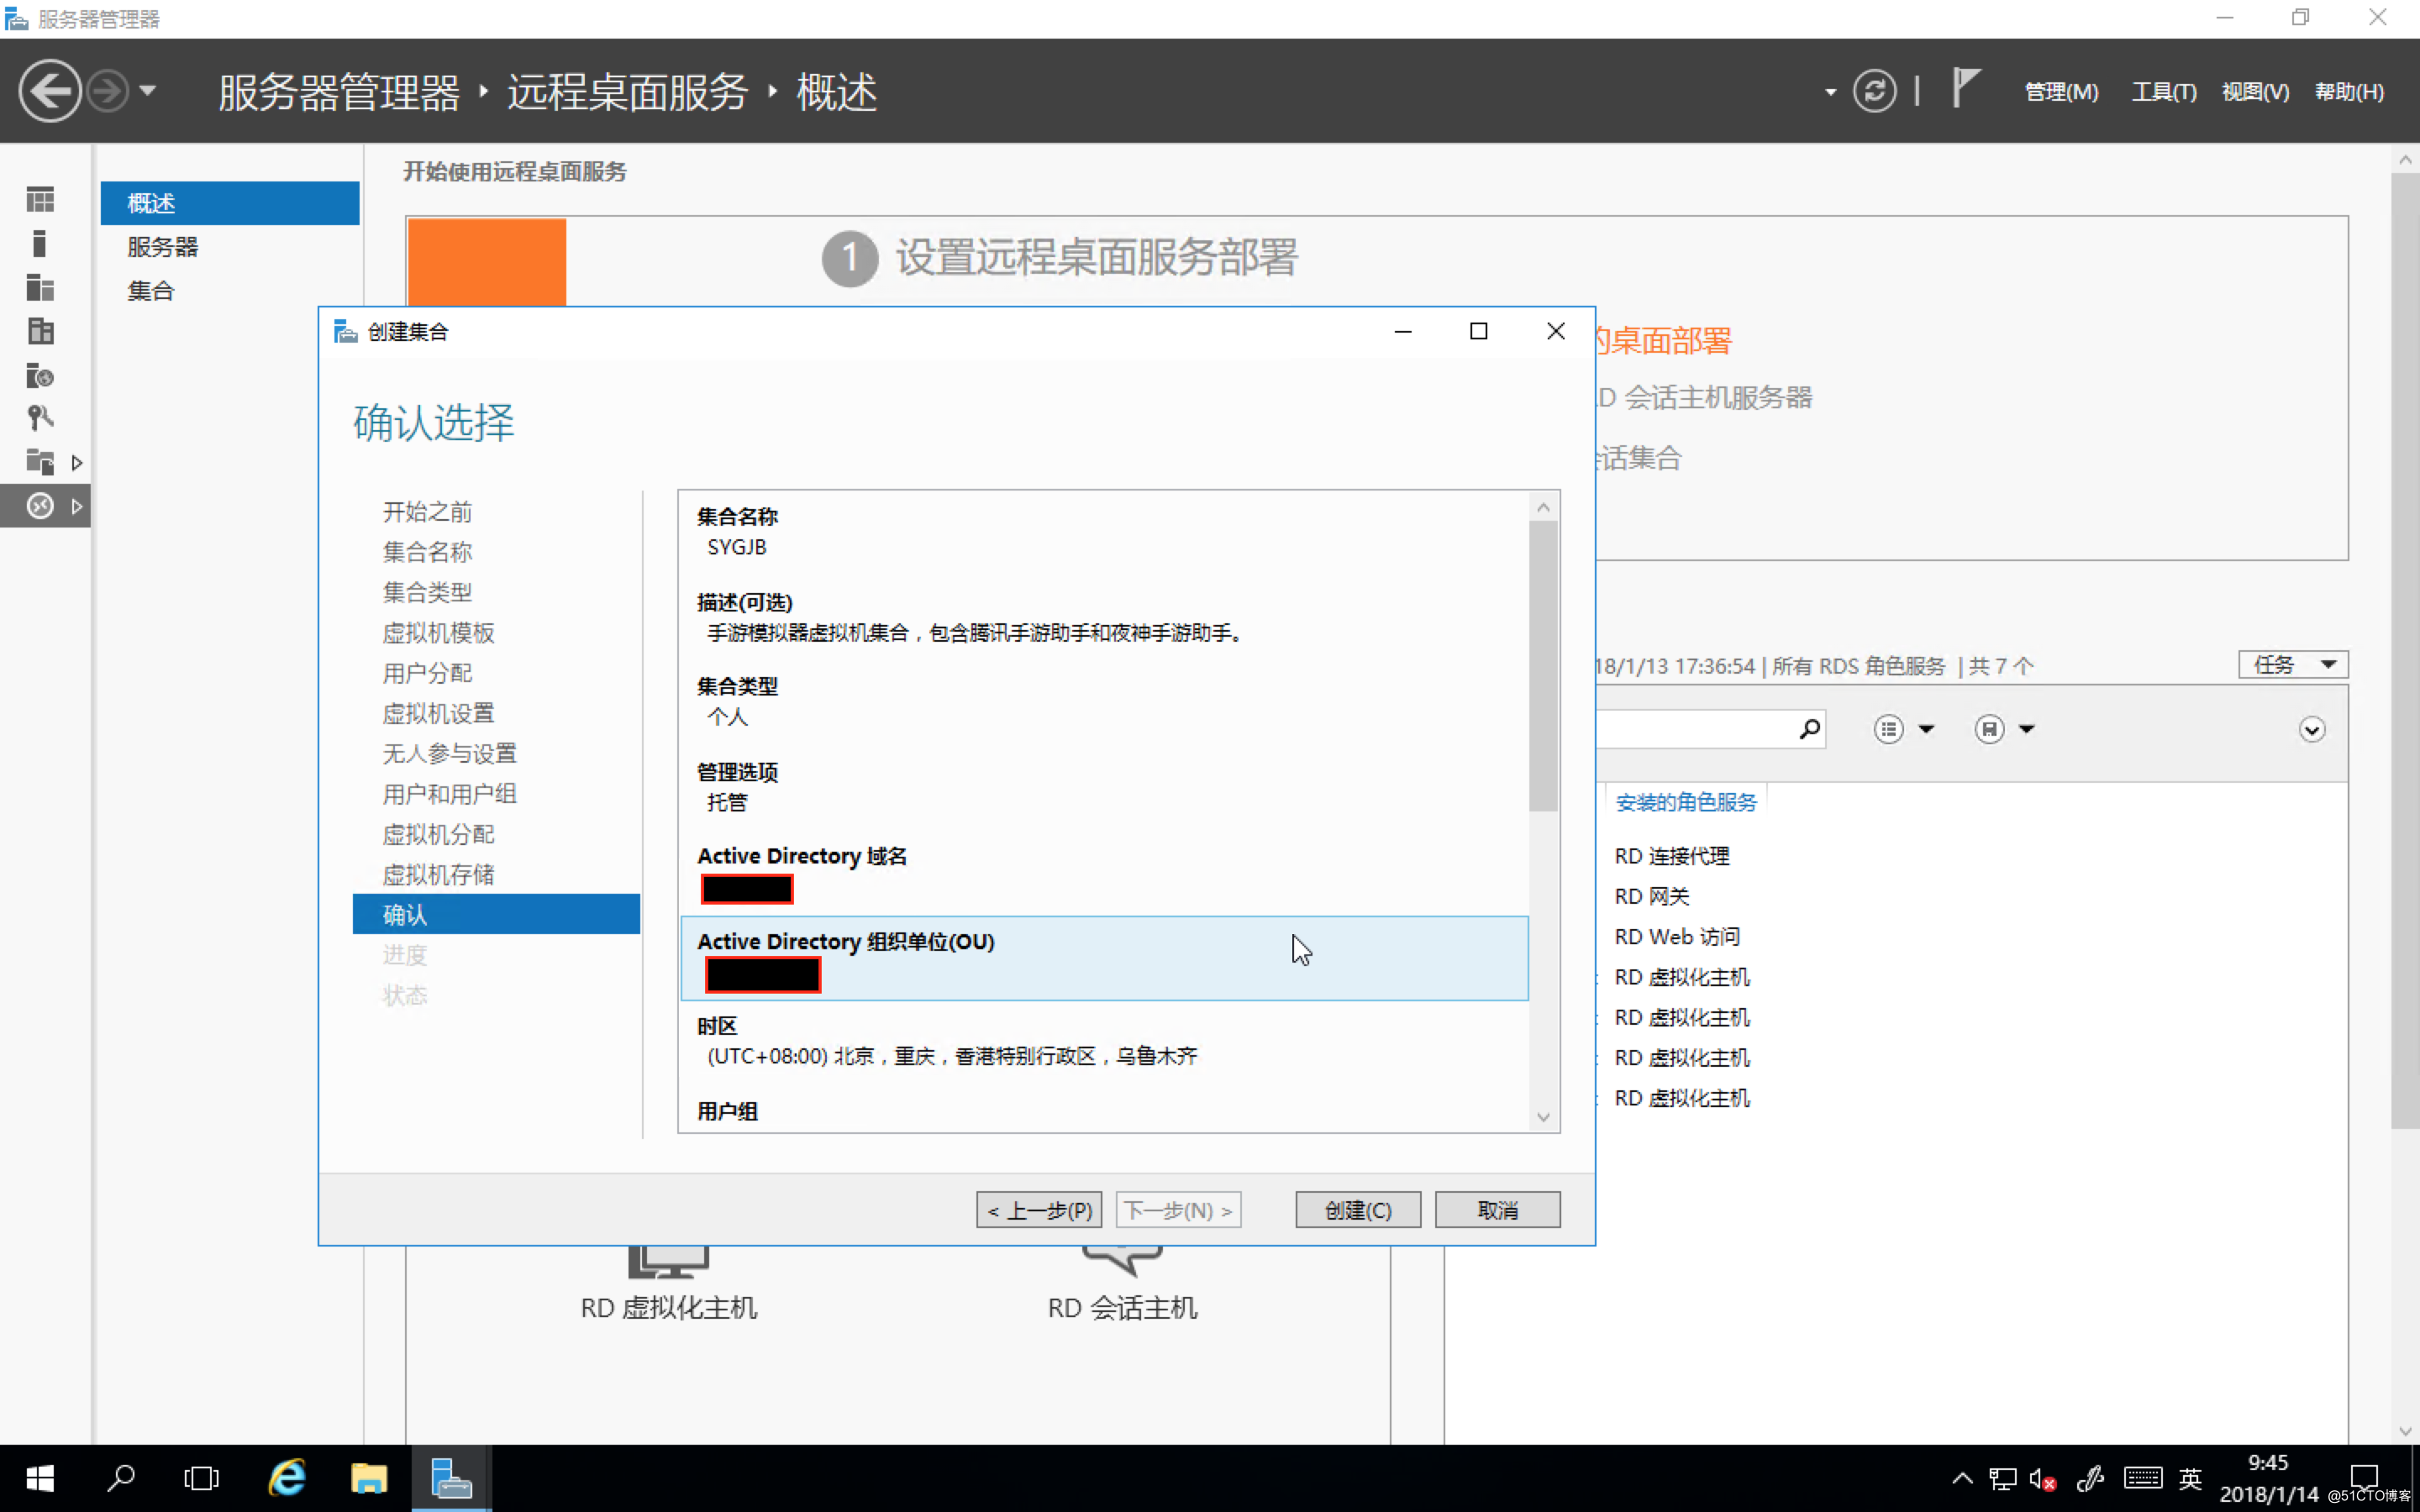Go to 集合名称 wizard step

click(x=427, y=552)
